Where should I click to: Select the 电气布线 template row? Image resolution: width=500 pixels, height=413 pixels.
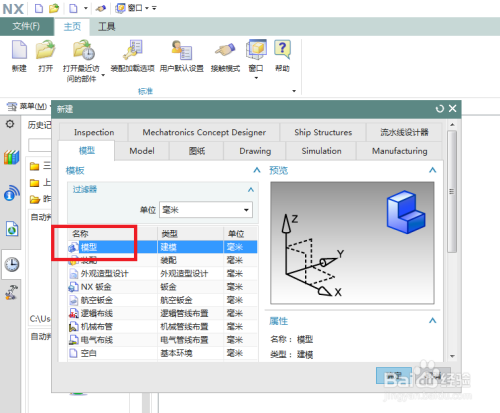[163, 340]
